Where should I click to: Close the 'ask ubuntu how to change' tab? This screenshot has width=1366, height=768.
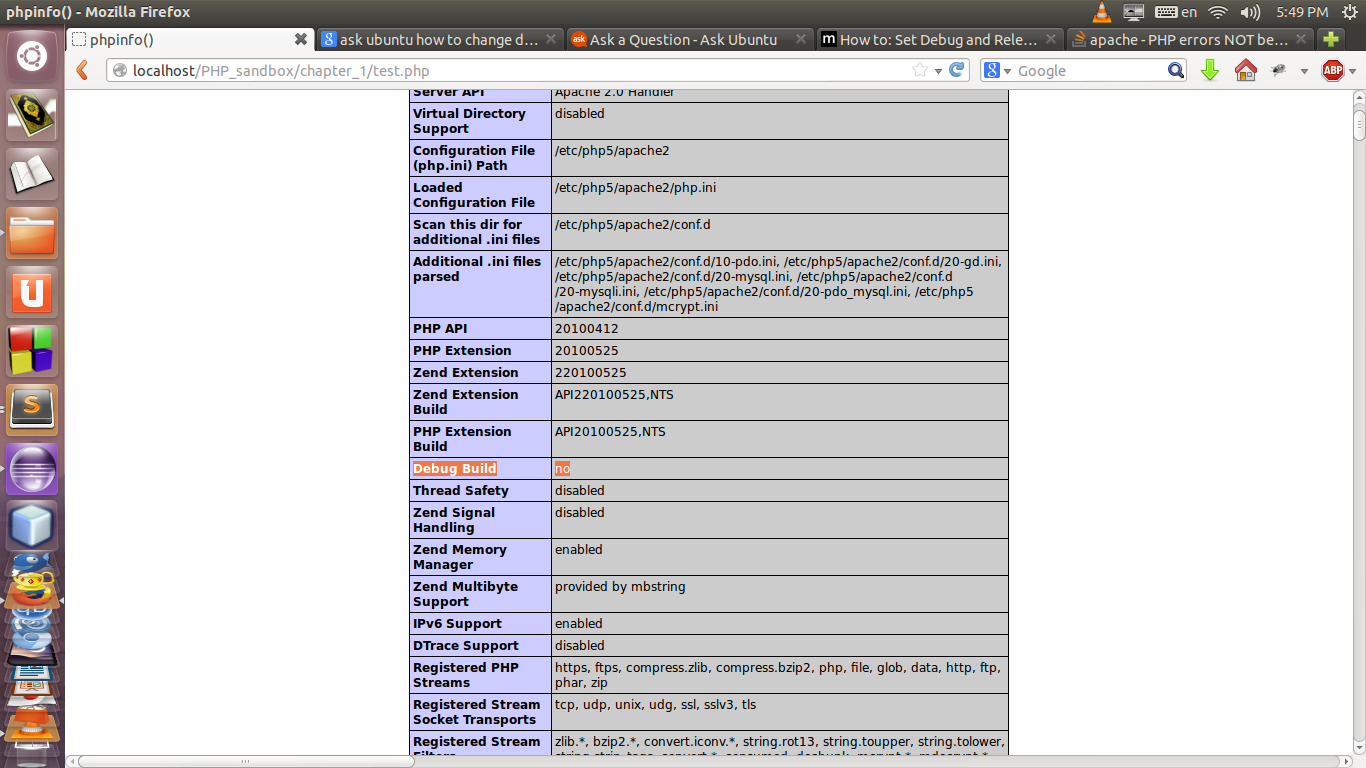click(551, 39)
